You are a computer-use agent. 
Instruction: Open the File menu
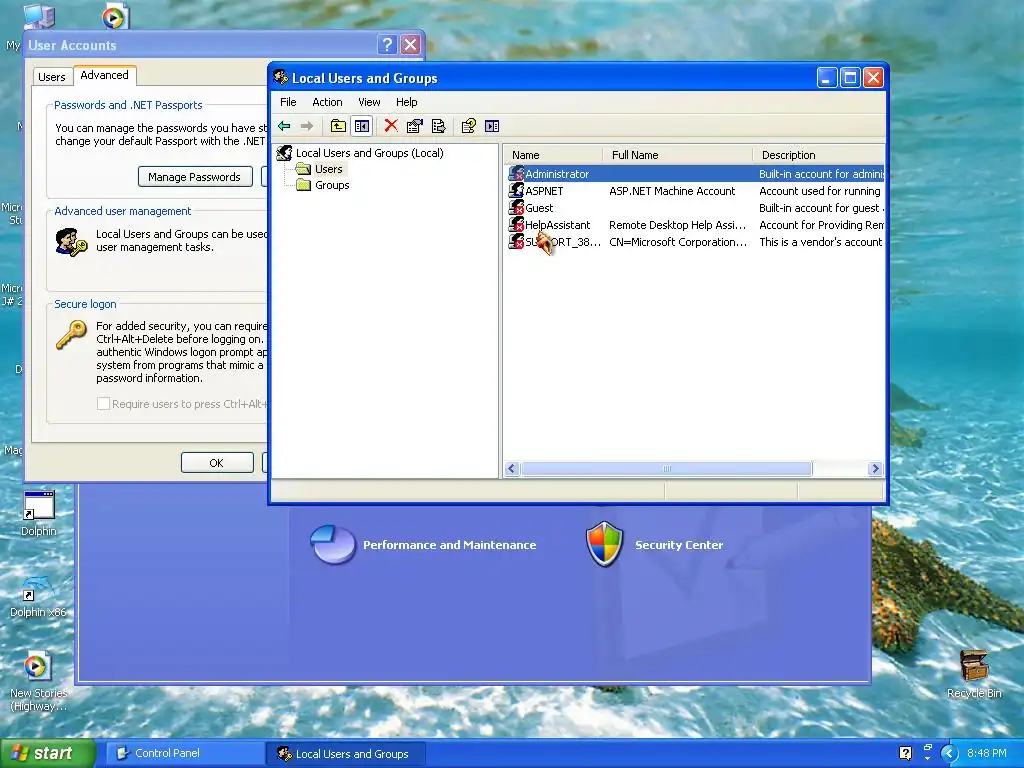288,102
